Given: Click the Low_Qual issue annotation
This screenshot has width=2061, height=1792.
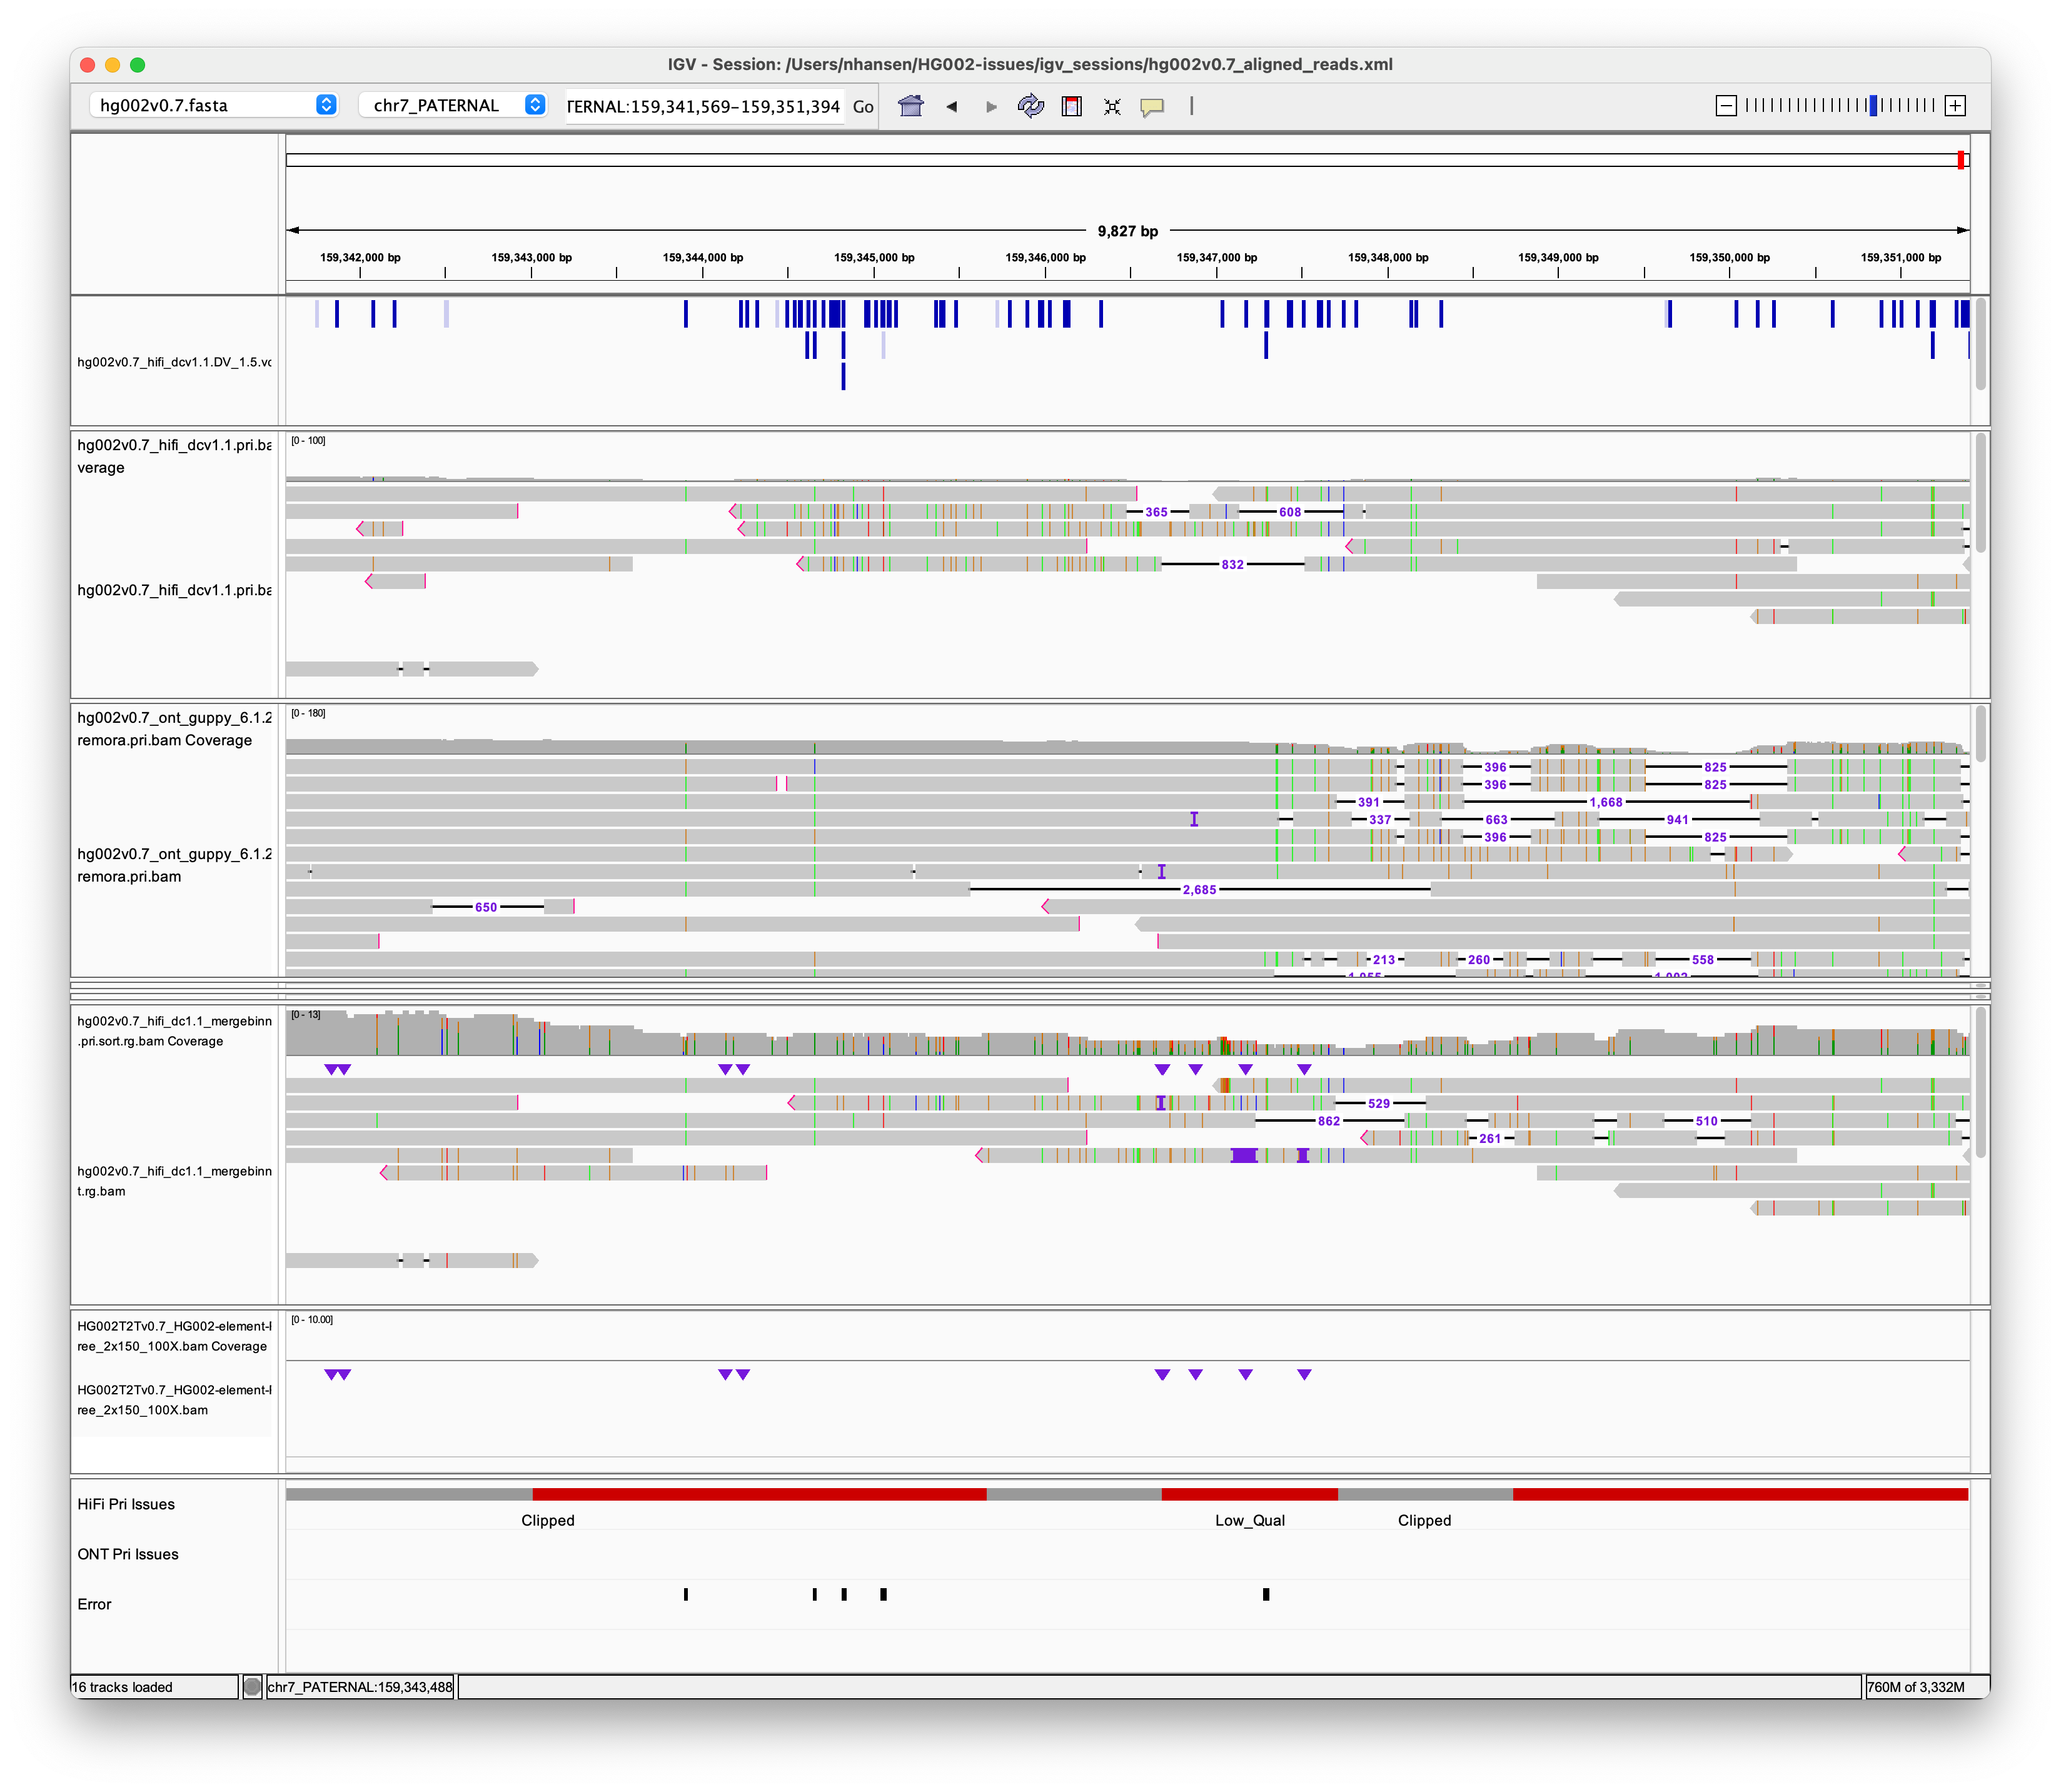Looking at the screenshot, I should coord(1251,1520).
